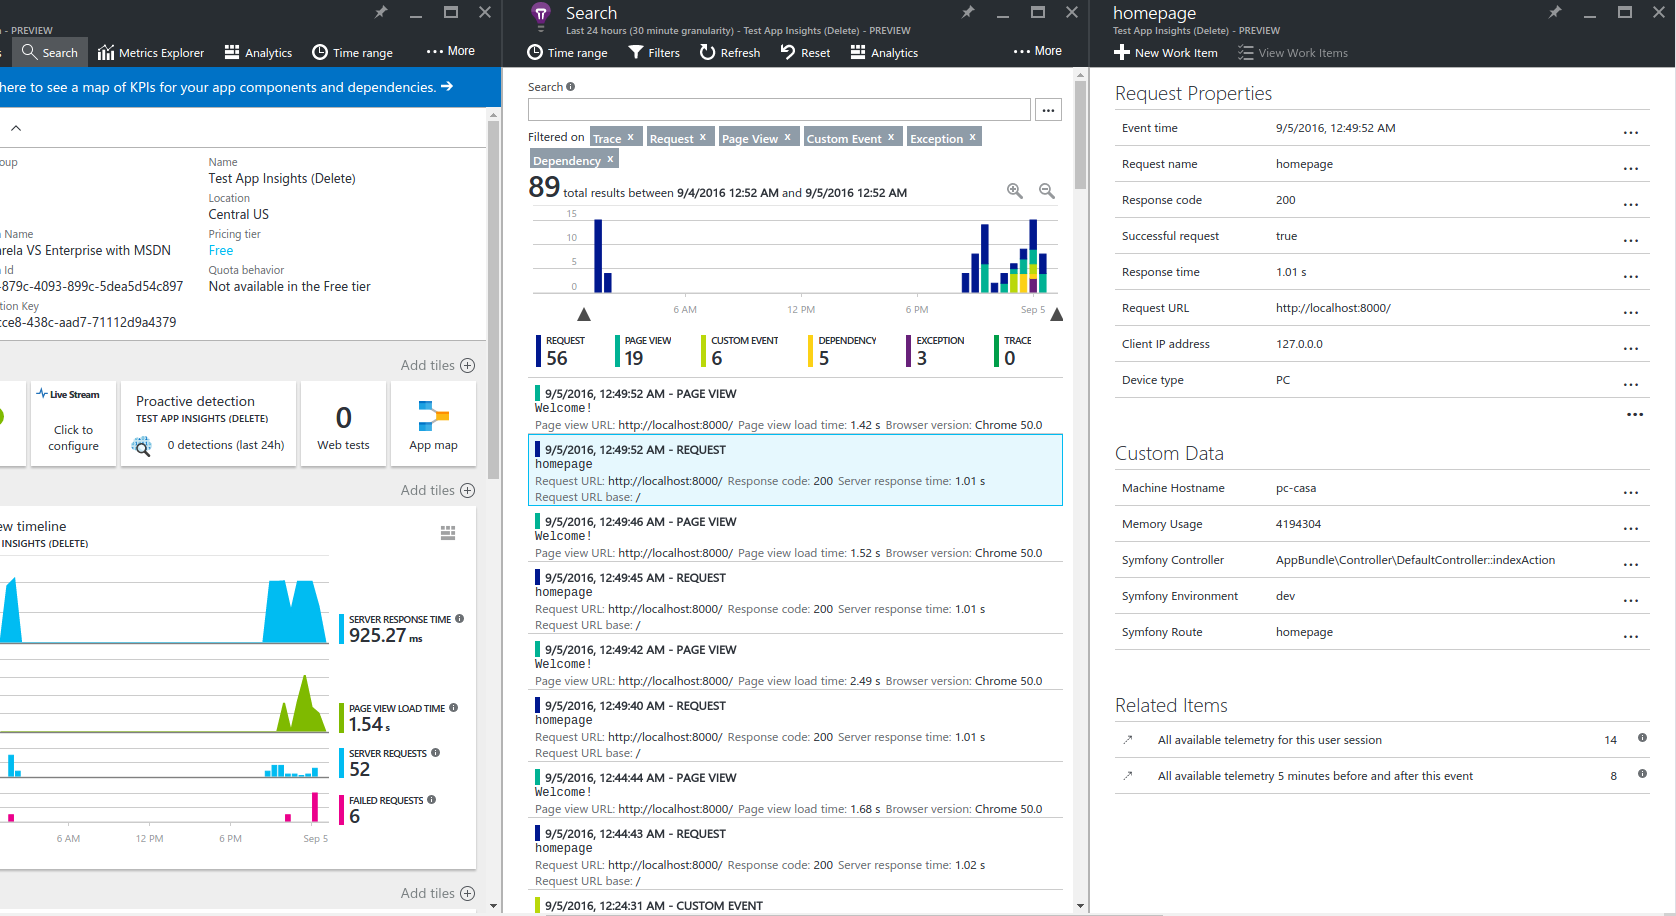Open telemetry 5 minutes before and after
This screenshot has width=1676, height=916.
(x=1382, y=776)
